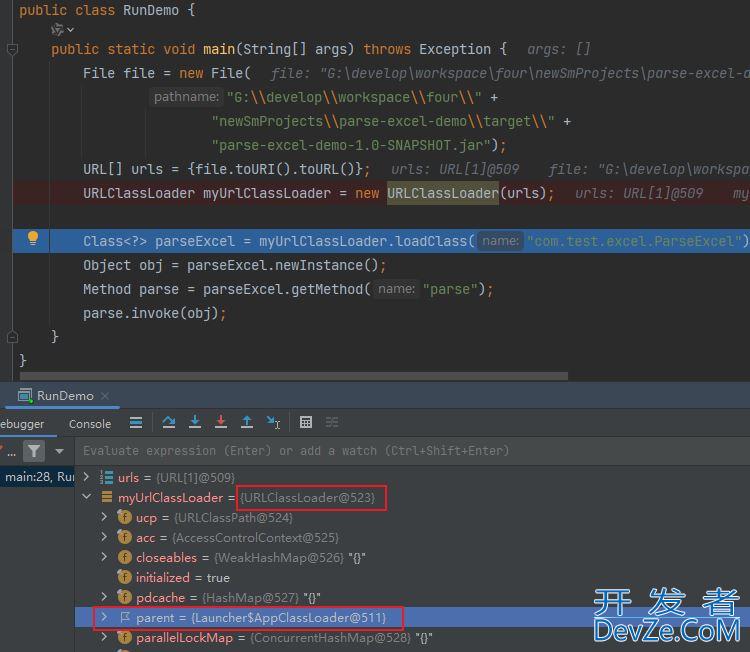Open the Evaluate Expression calculator icon
The width and height of the screenshot is (750, 652).
(306, 422)
